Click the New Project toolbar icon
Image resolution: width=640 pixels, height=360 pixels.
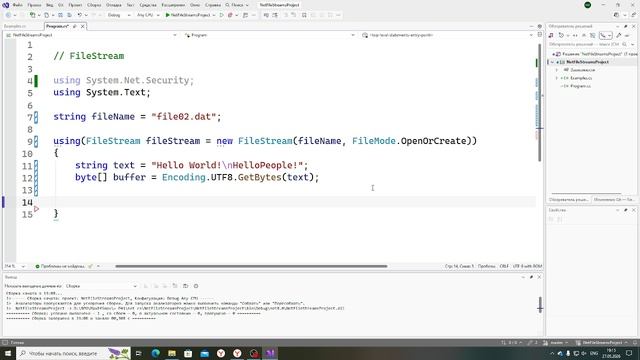click(x=32, y=15)
